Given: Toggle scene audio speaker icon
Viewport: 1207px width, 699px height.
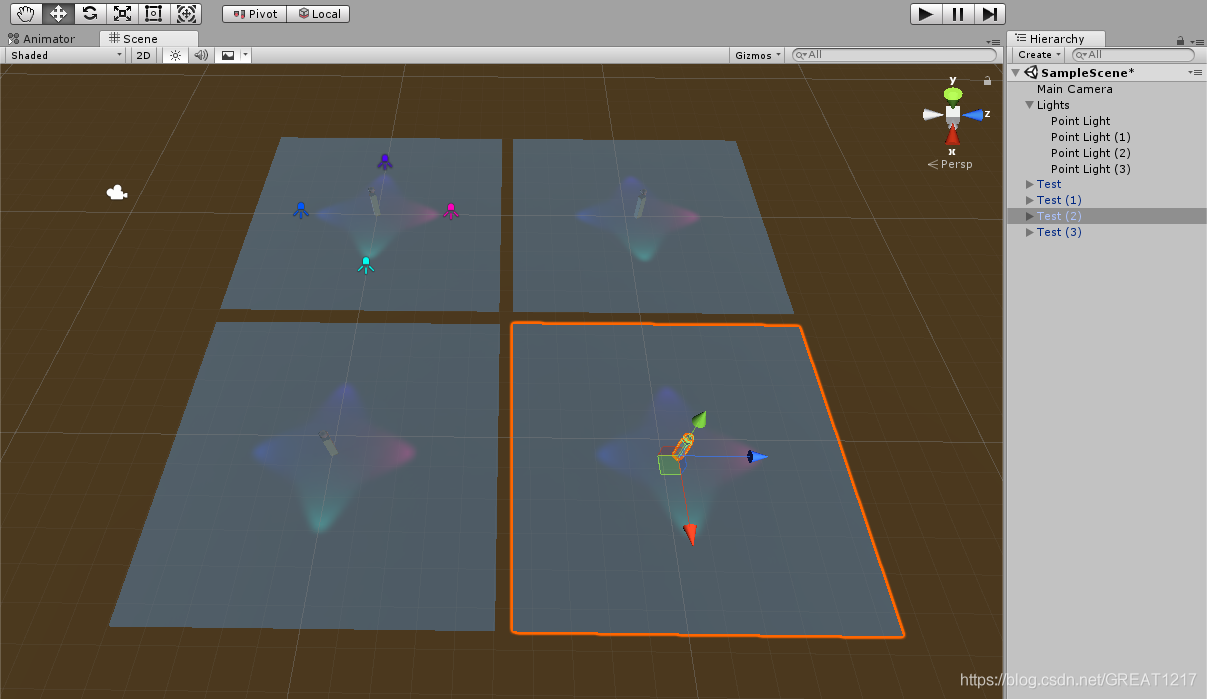Looking at the screenshot, I should click(201, 55).
